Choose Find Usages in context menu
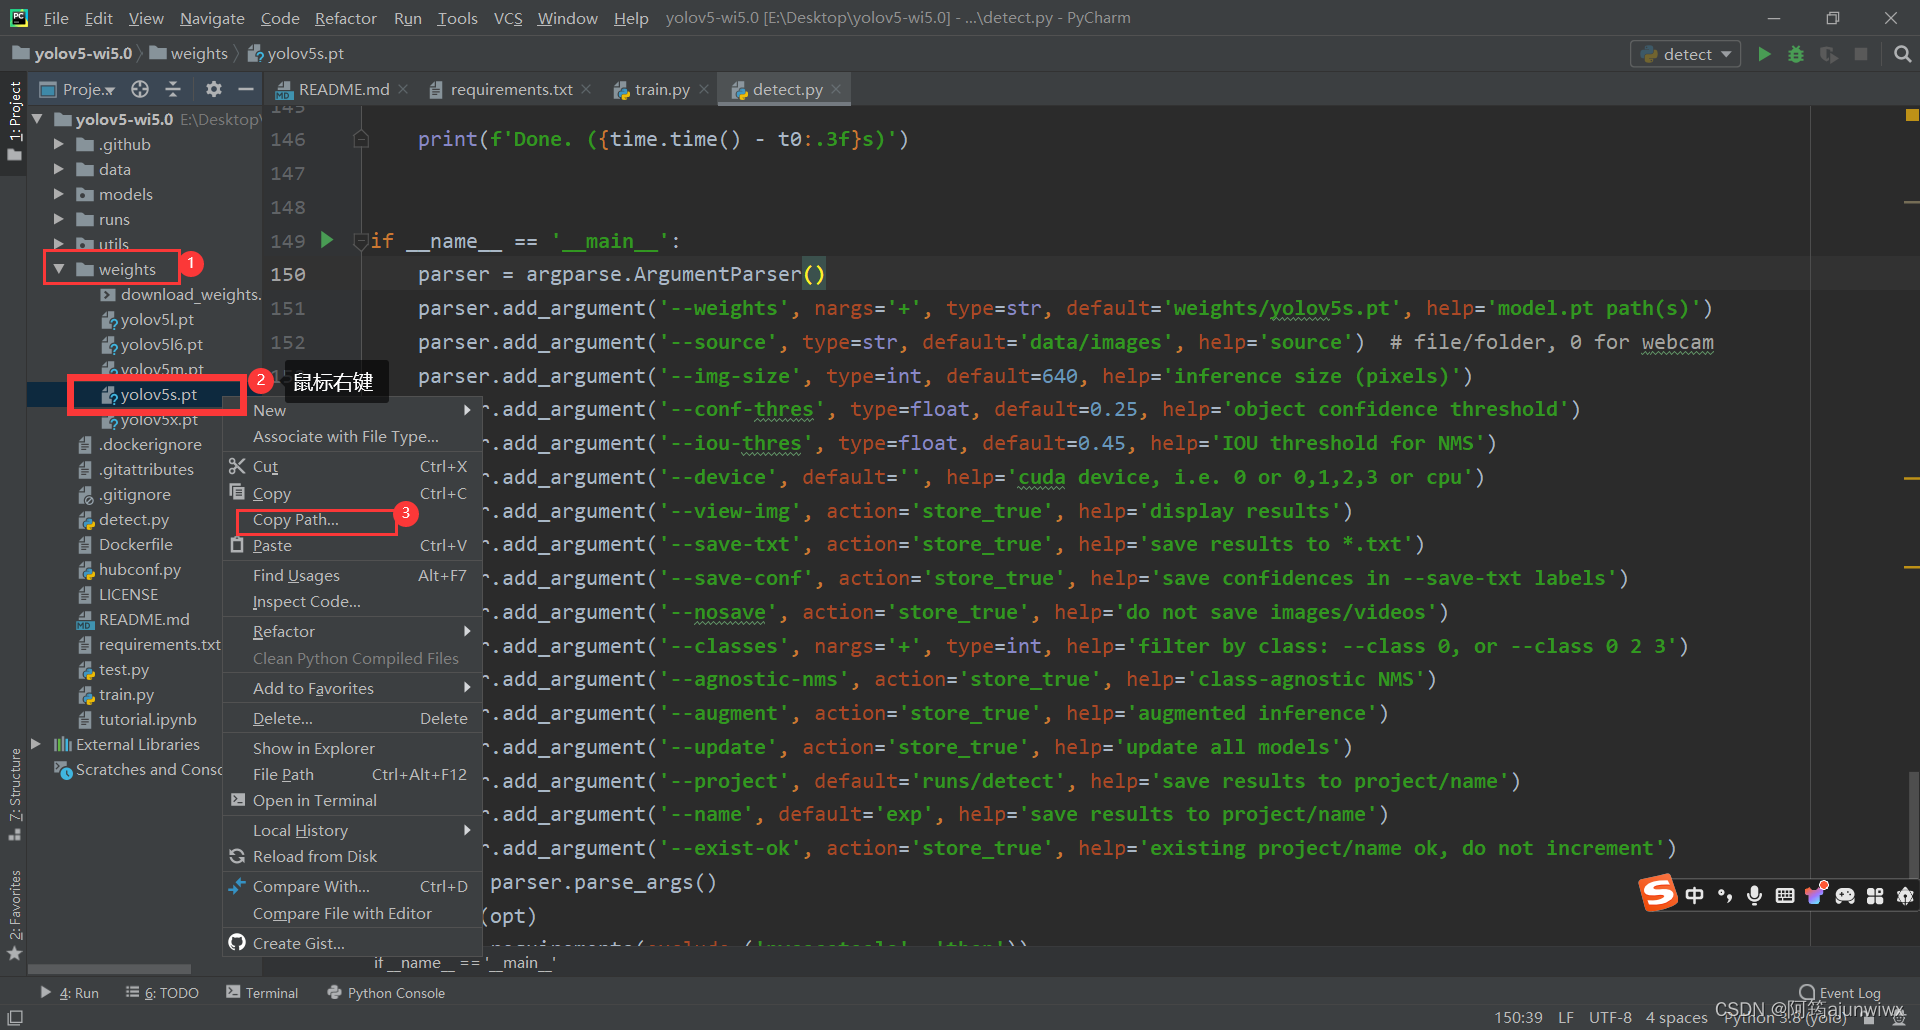Screen dimensions: 1920x1030 351,575
